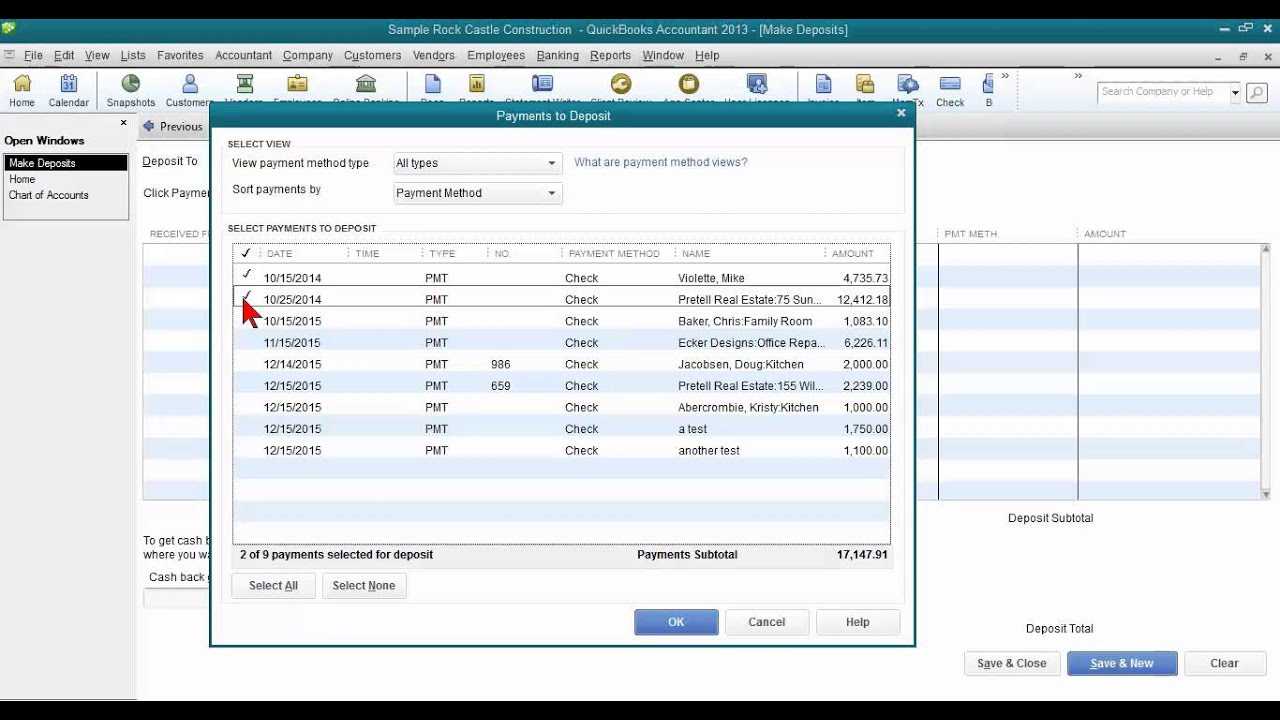
Task: Select Home in Open Windows list
Action: coord(22,179)
